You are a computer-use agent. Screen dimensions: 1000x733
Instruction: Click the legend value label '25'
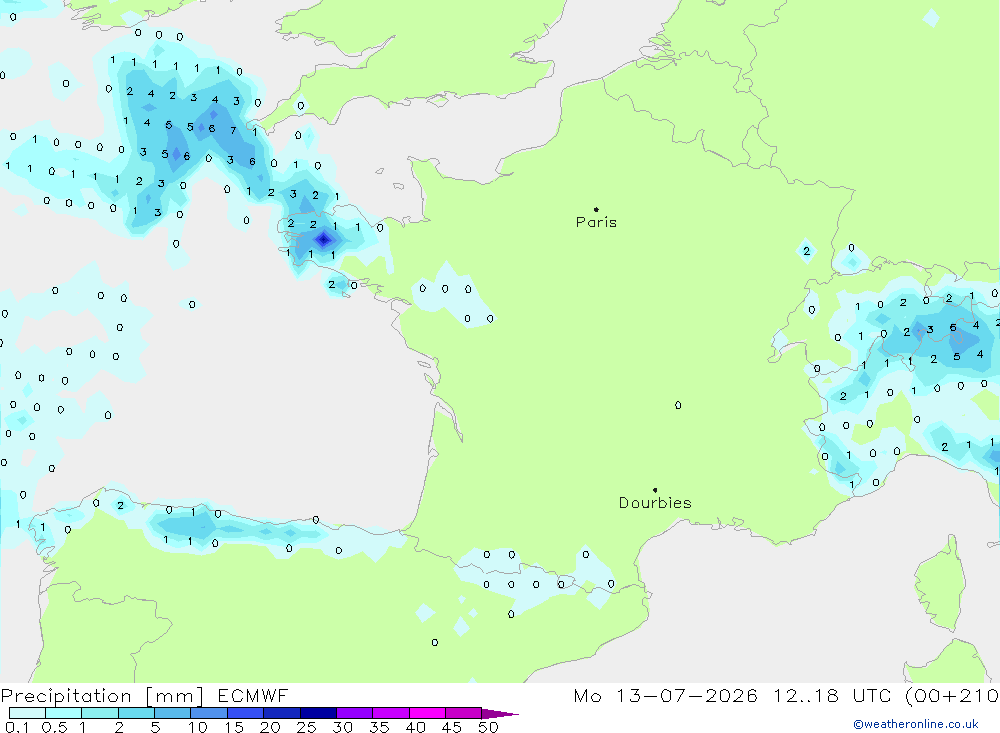pos(306,727)
